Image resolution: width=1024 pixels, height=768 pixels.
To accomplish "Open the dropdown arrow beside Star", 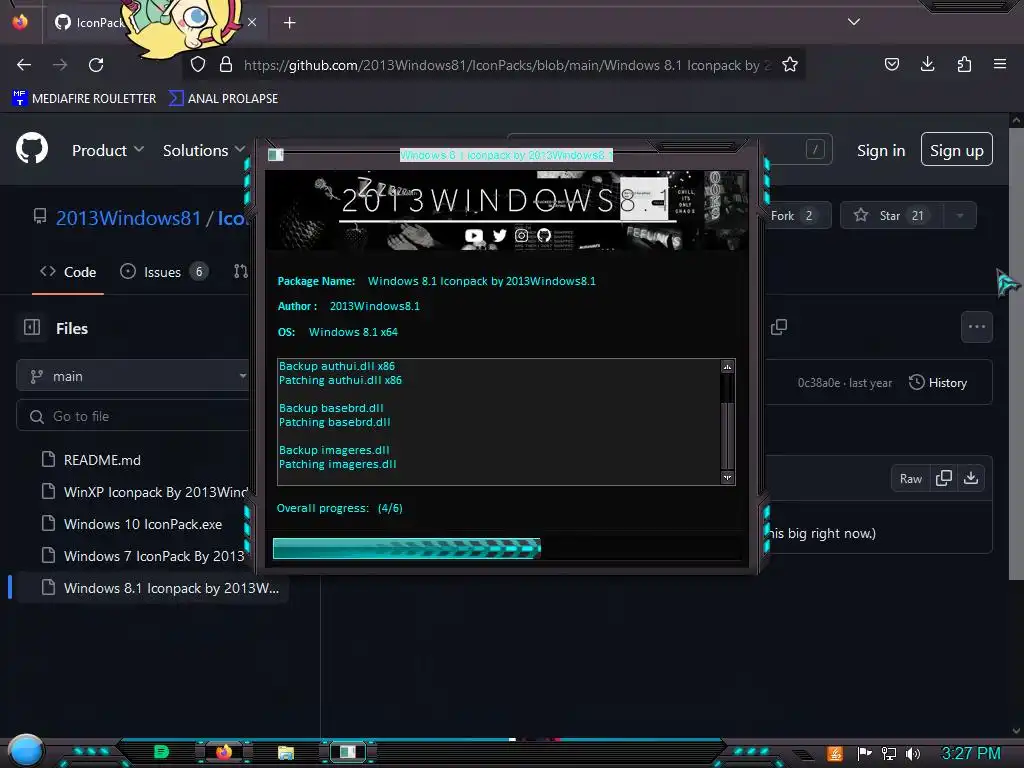I will tap(959, 216).
